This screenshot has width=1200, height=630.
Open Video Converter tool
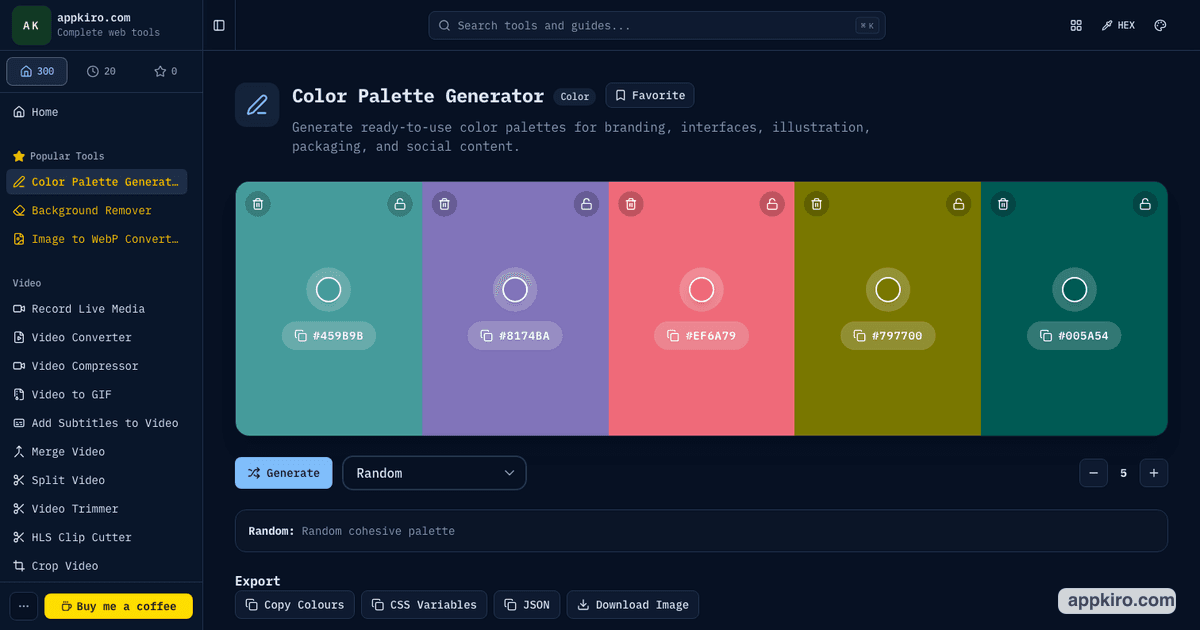[96, 337]
